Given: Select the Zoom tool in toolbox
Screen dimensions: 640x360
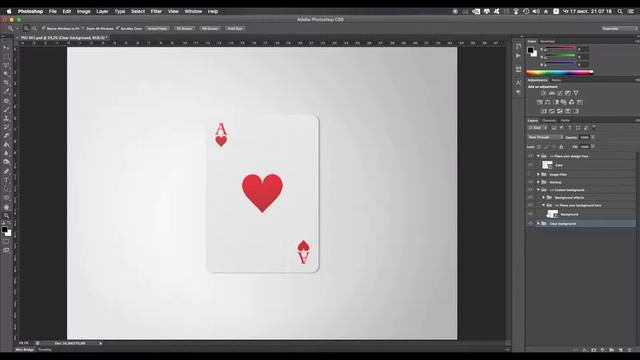Looking at the screenshot, I should tap(6, 216).
